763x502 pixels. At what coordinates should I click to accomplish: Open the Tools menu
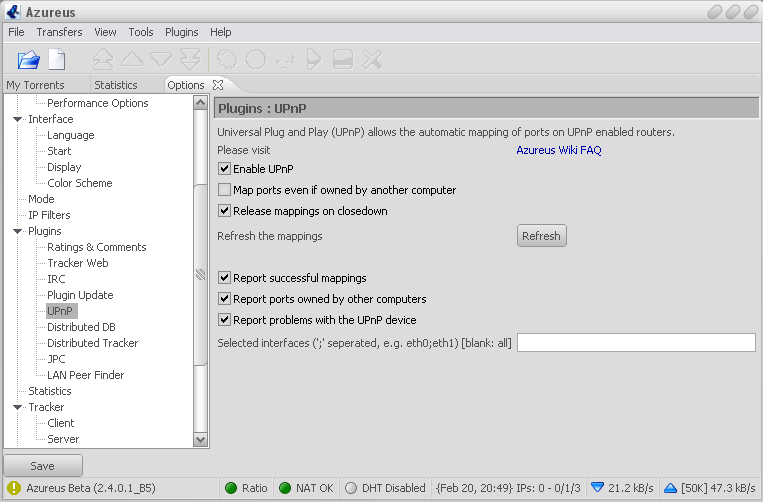(141, 32)
